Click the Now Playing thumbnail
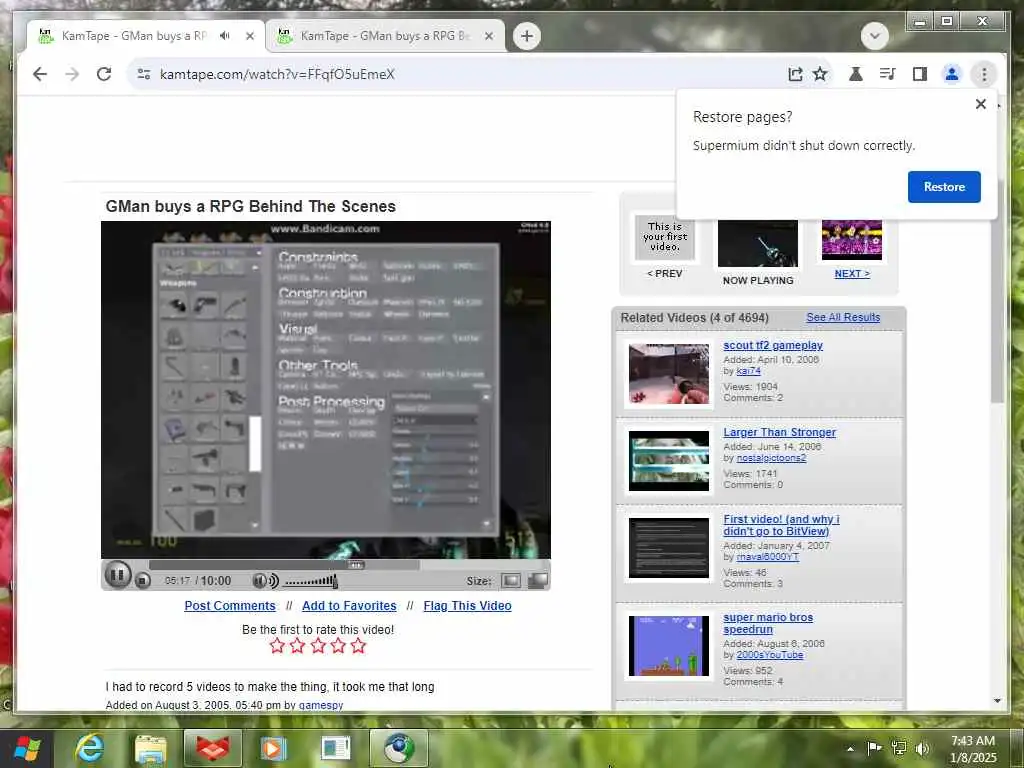The width and height of the screenshot is (1024, 768). click(758, 243)
